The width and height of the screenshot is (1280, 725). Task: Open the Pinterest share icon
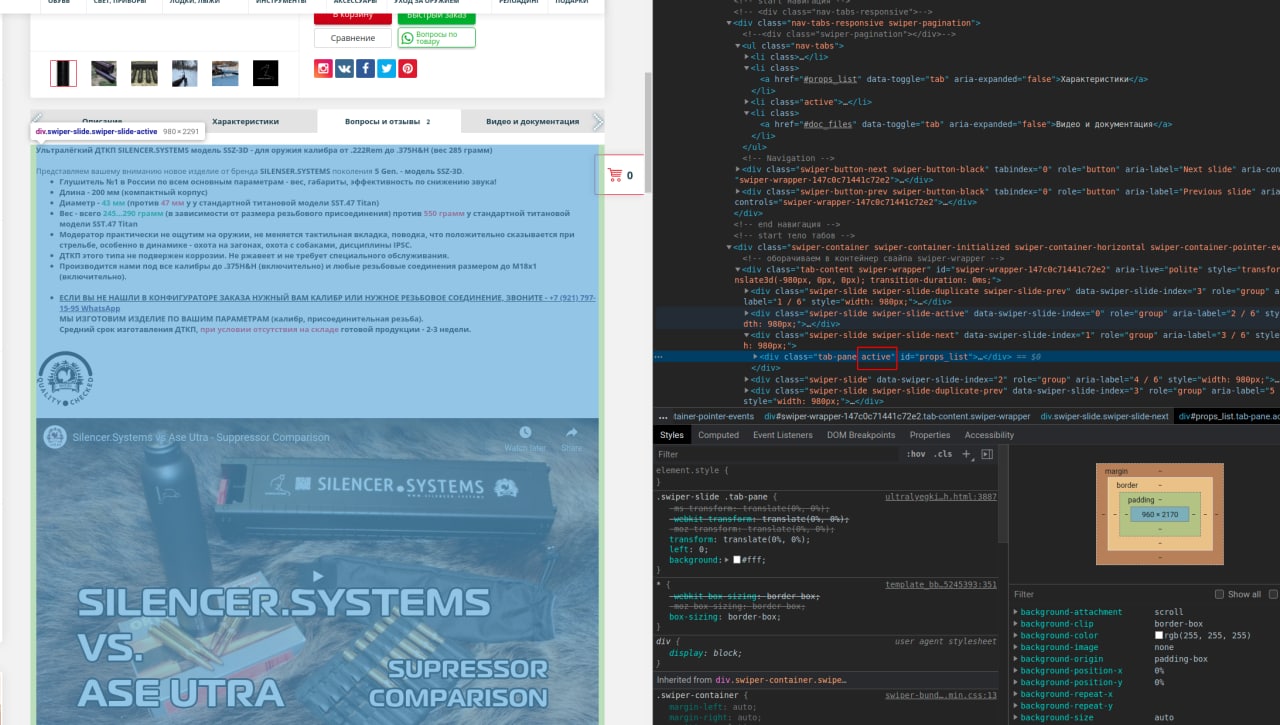(408, 69)
